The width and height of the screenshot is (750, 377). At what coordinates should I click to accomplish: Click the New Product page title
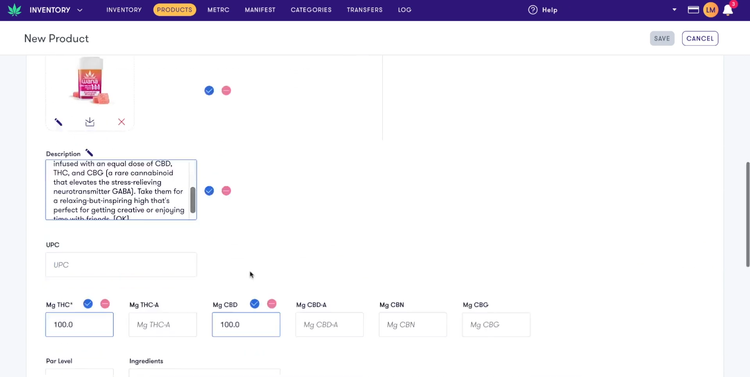56,39
